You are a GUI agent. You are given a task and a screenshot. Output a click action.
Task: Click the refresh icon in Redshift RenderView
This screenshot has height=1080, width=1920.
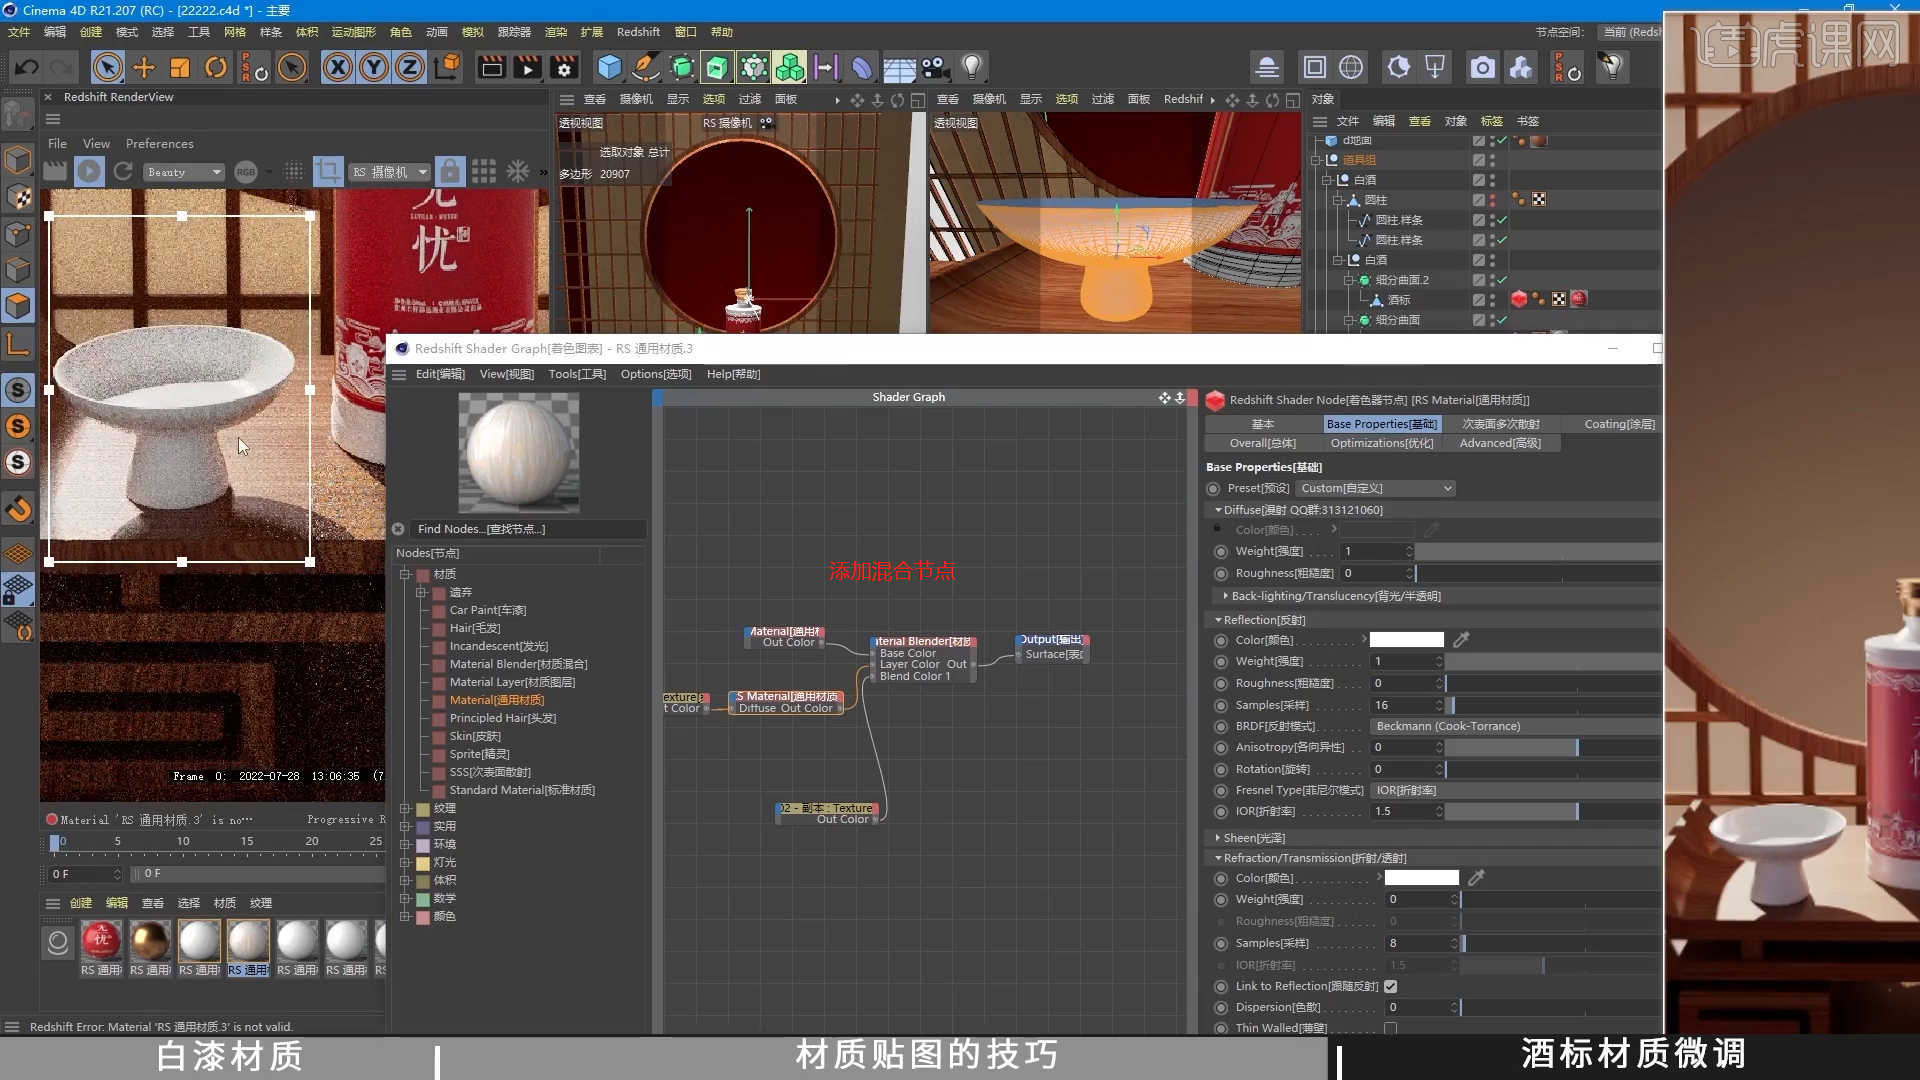click(x=123, y=171)
